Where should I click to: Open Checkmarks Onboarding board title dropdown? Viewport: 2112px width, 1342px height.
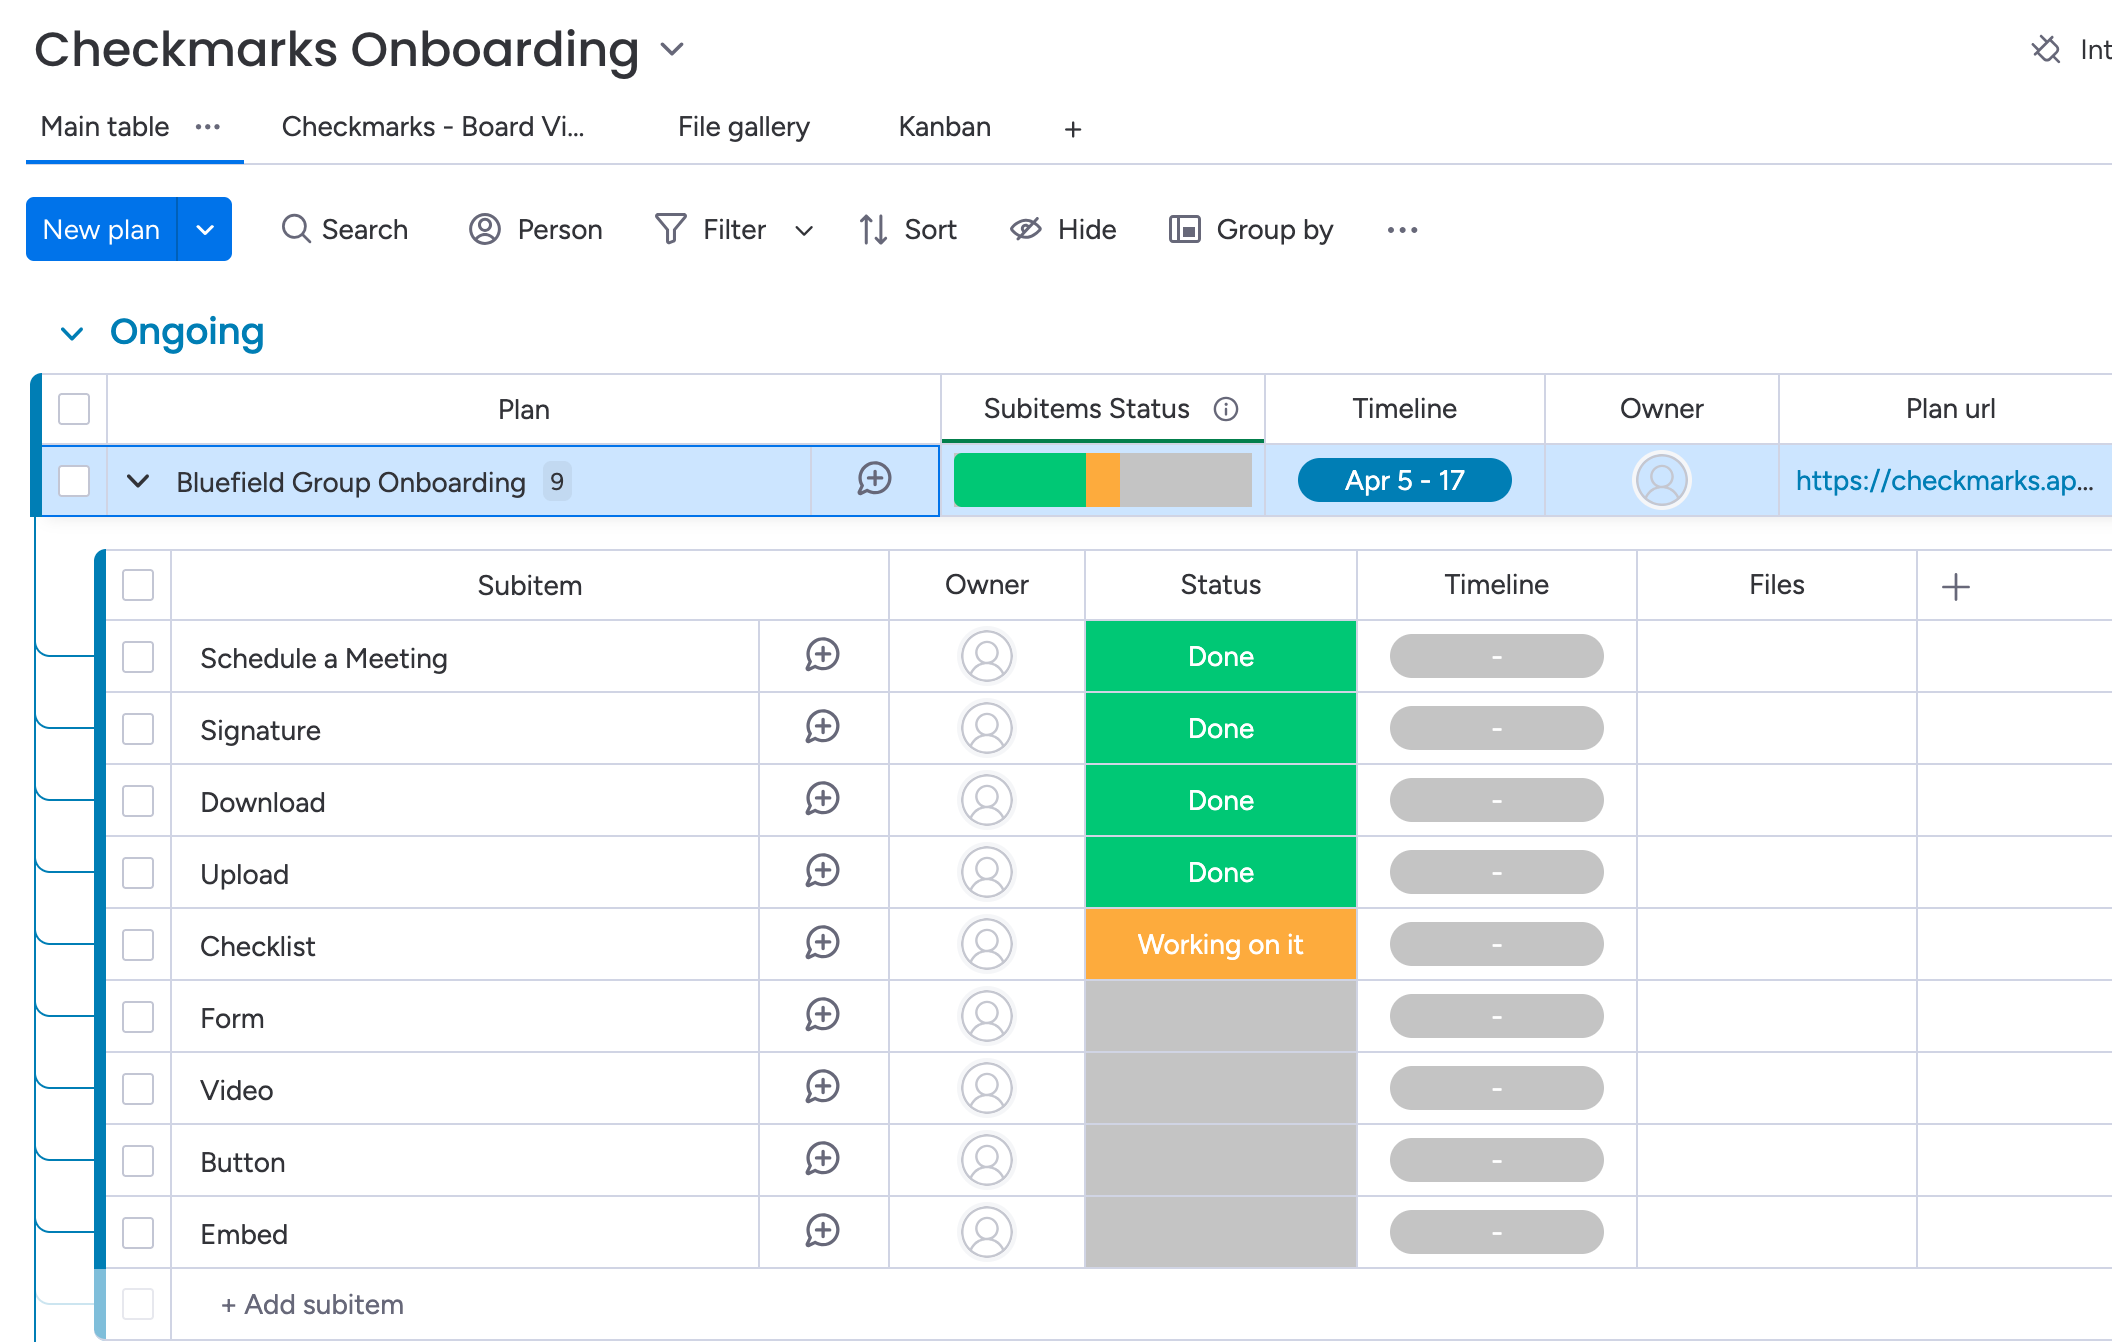coord(672,49)
